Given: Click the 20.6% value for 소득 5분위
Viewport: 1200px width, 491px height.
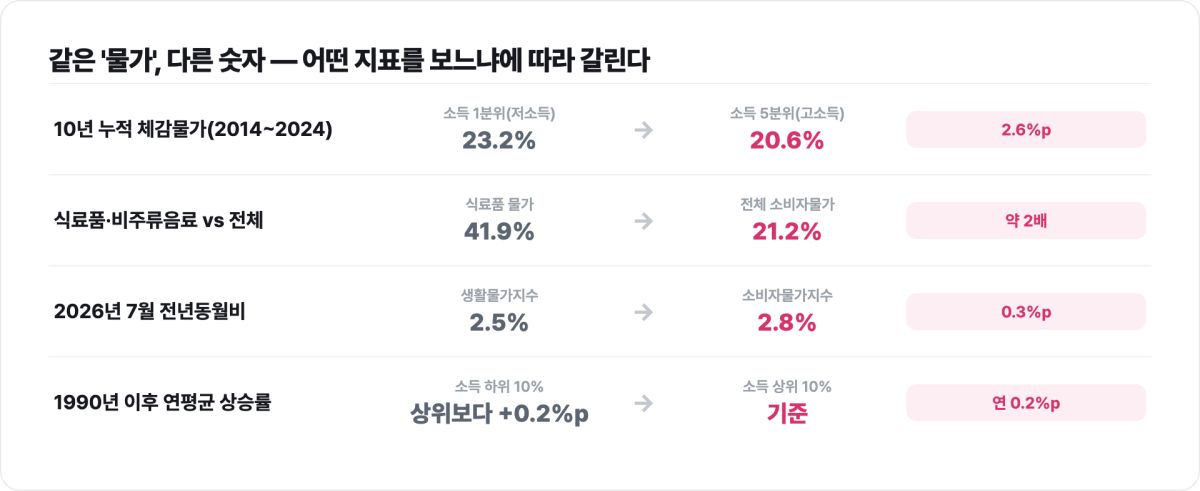Looking at the screenshot, I should [x=787, y=141].
